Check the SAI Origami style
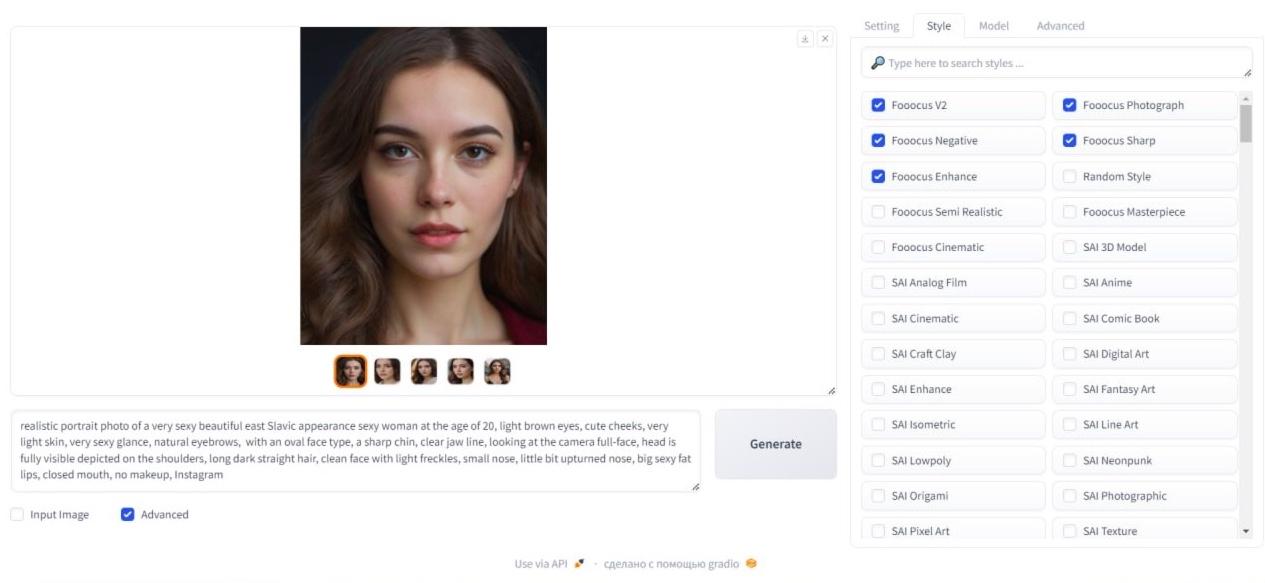1265x583 pixels. pos(878,496)
